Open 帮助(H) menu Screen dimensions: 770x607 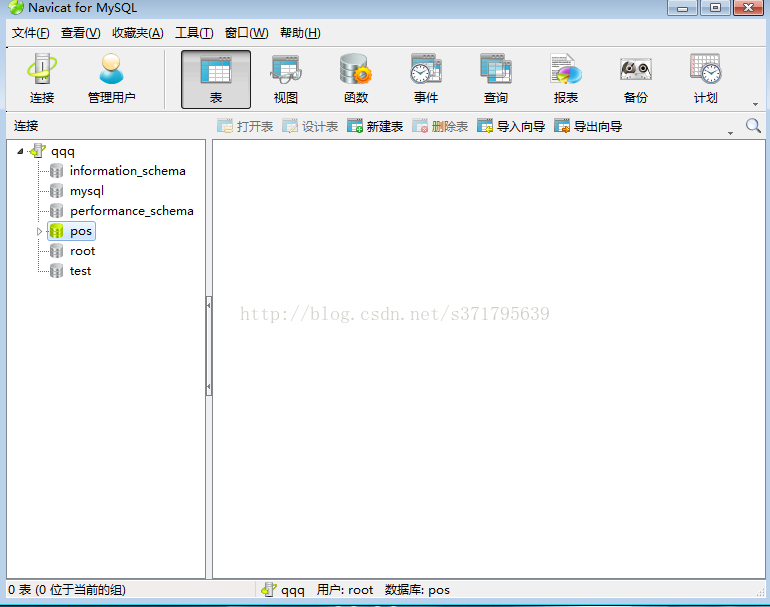(x=300, y=33)
